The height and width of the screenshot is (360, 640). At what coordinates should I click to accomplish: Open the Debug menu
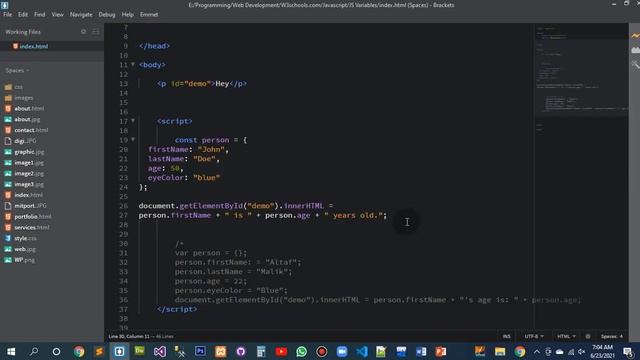(x=107, y=14)
